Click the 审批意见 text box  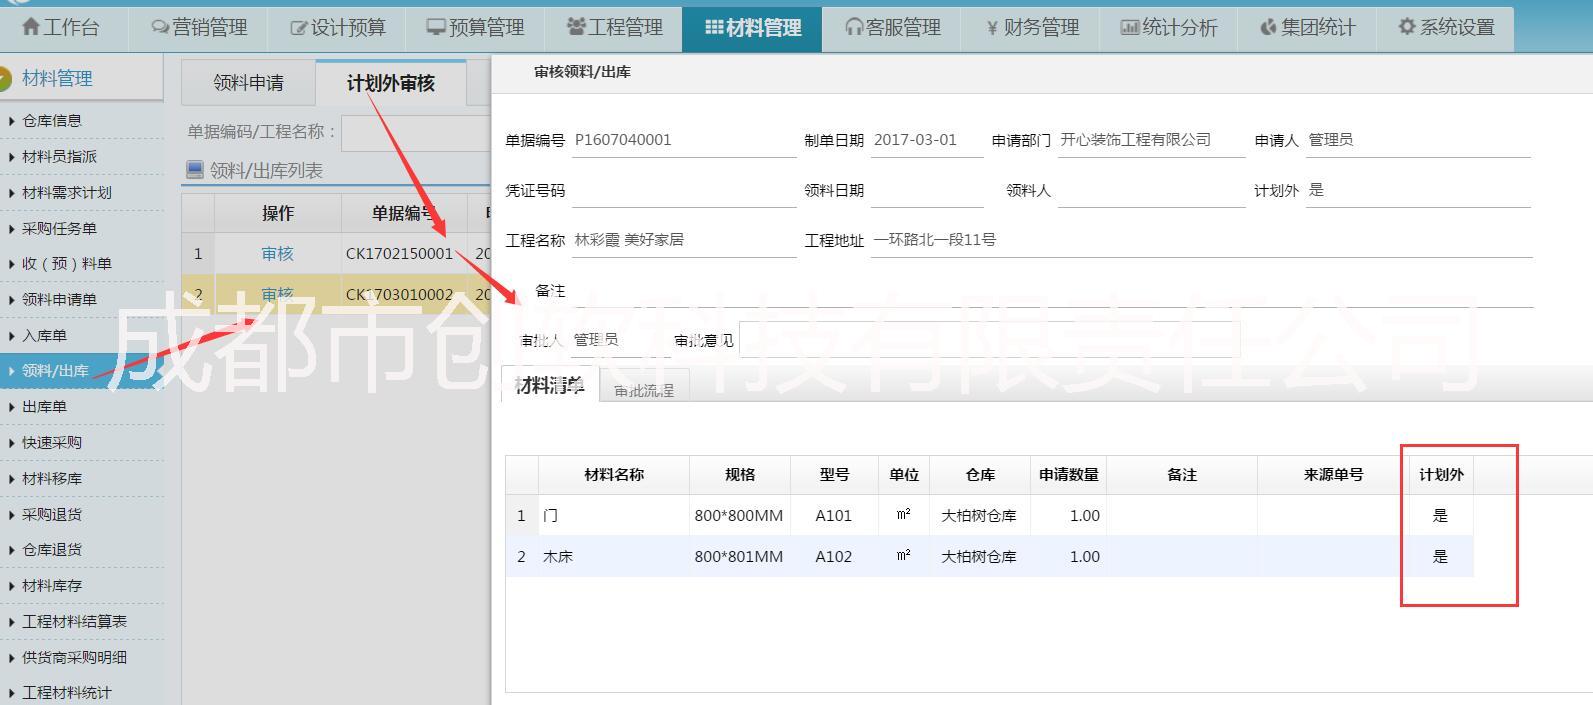(989, 340)
